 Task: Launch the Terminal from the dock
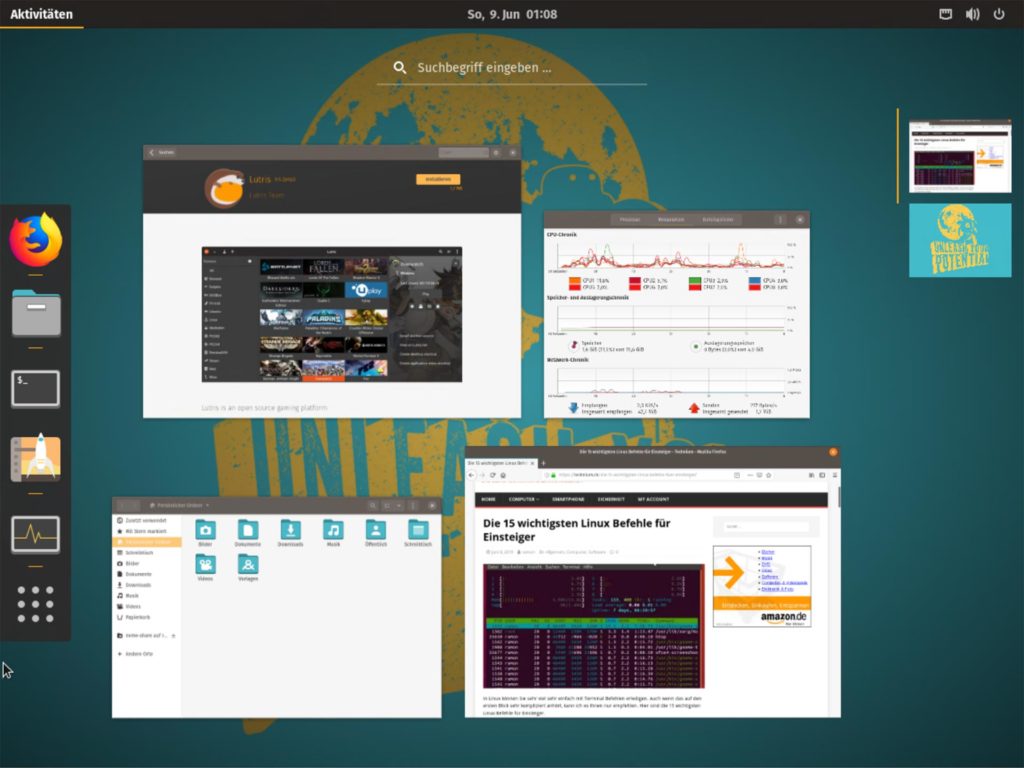point(35,388)
